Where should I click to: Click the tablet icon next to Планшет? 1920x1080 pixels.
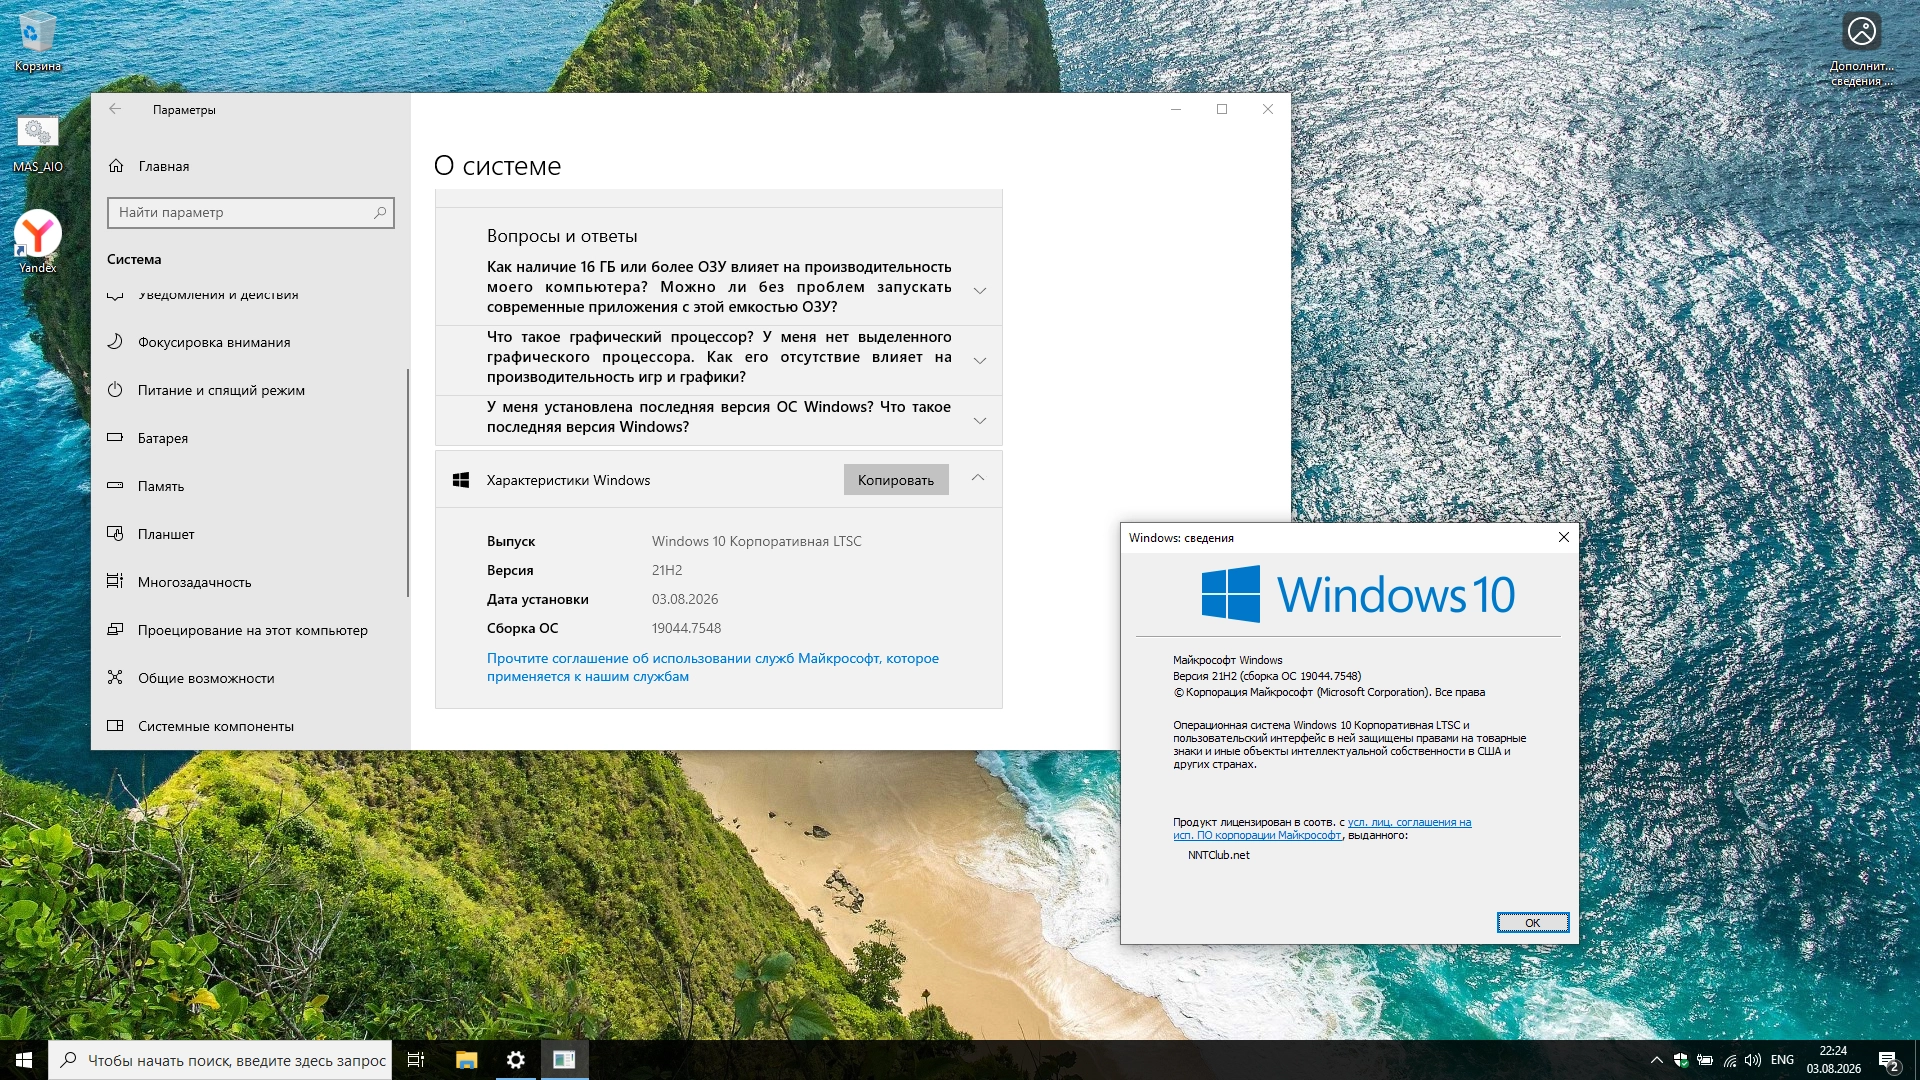115,534
